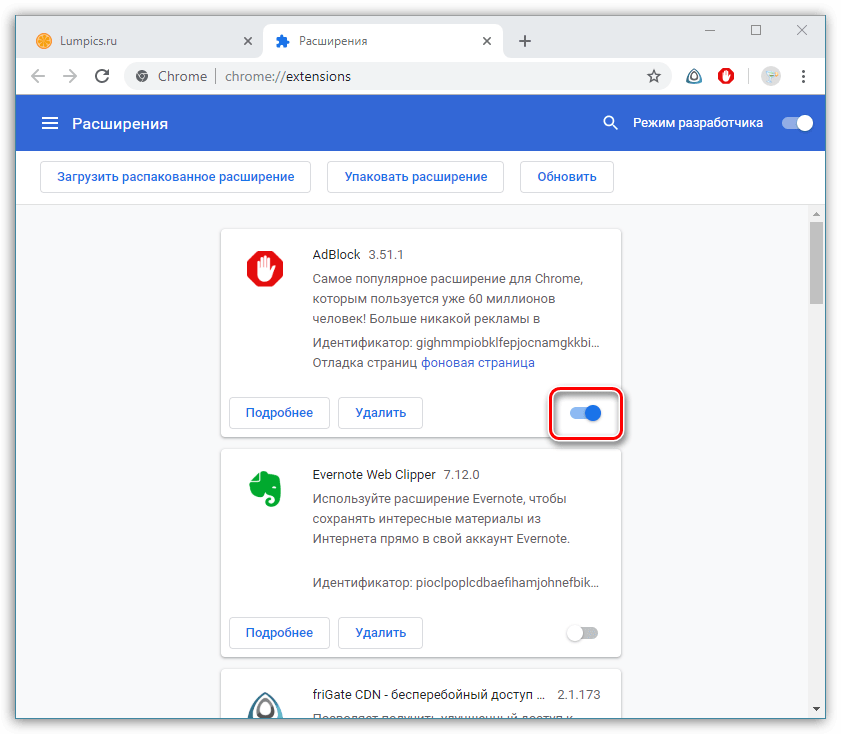This screenshot has width=841, height=734.
Task: Minimize the Chrome window
Action: [x=710, y=31]
